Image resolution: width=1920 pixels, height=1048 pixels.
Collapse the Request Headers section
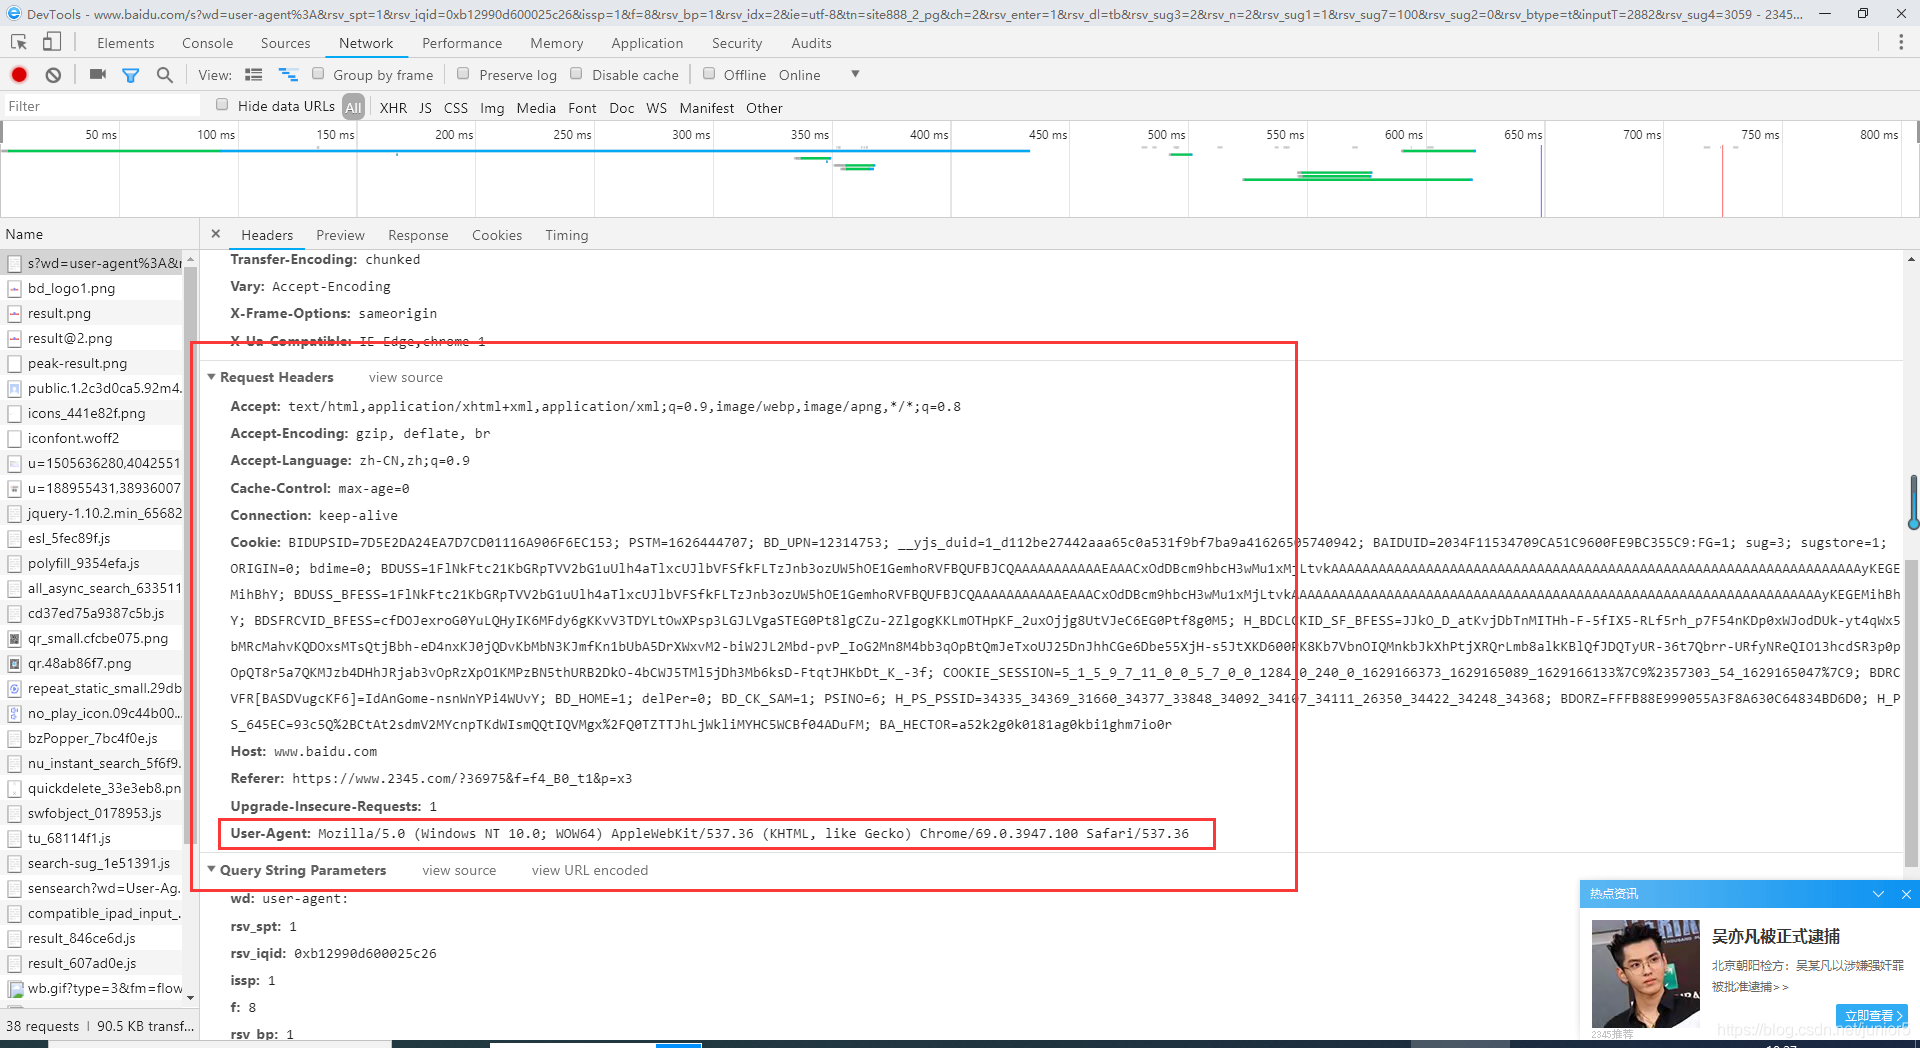tap(211, 377)
